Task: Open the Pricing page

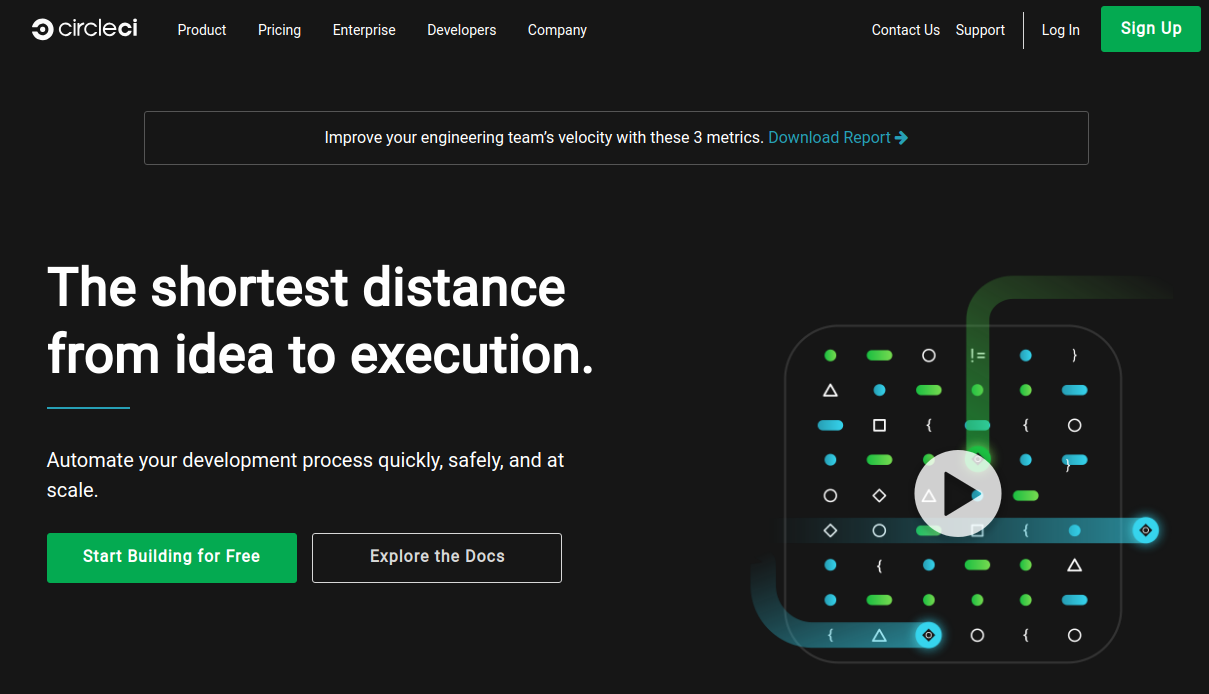Action: [x=279, y=30]
